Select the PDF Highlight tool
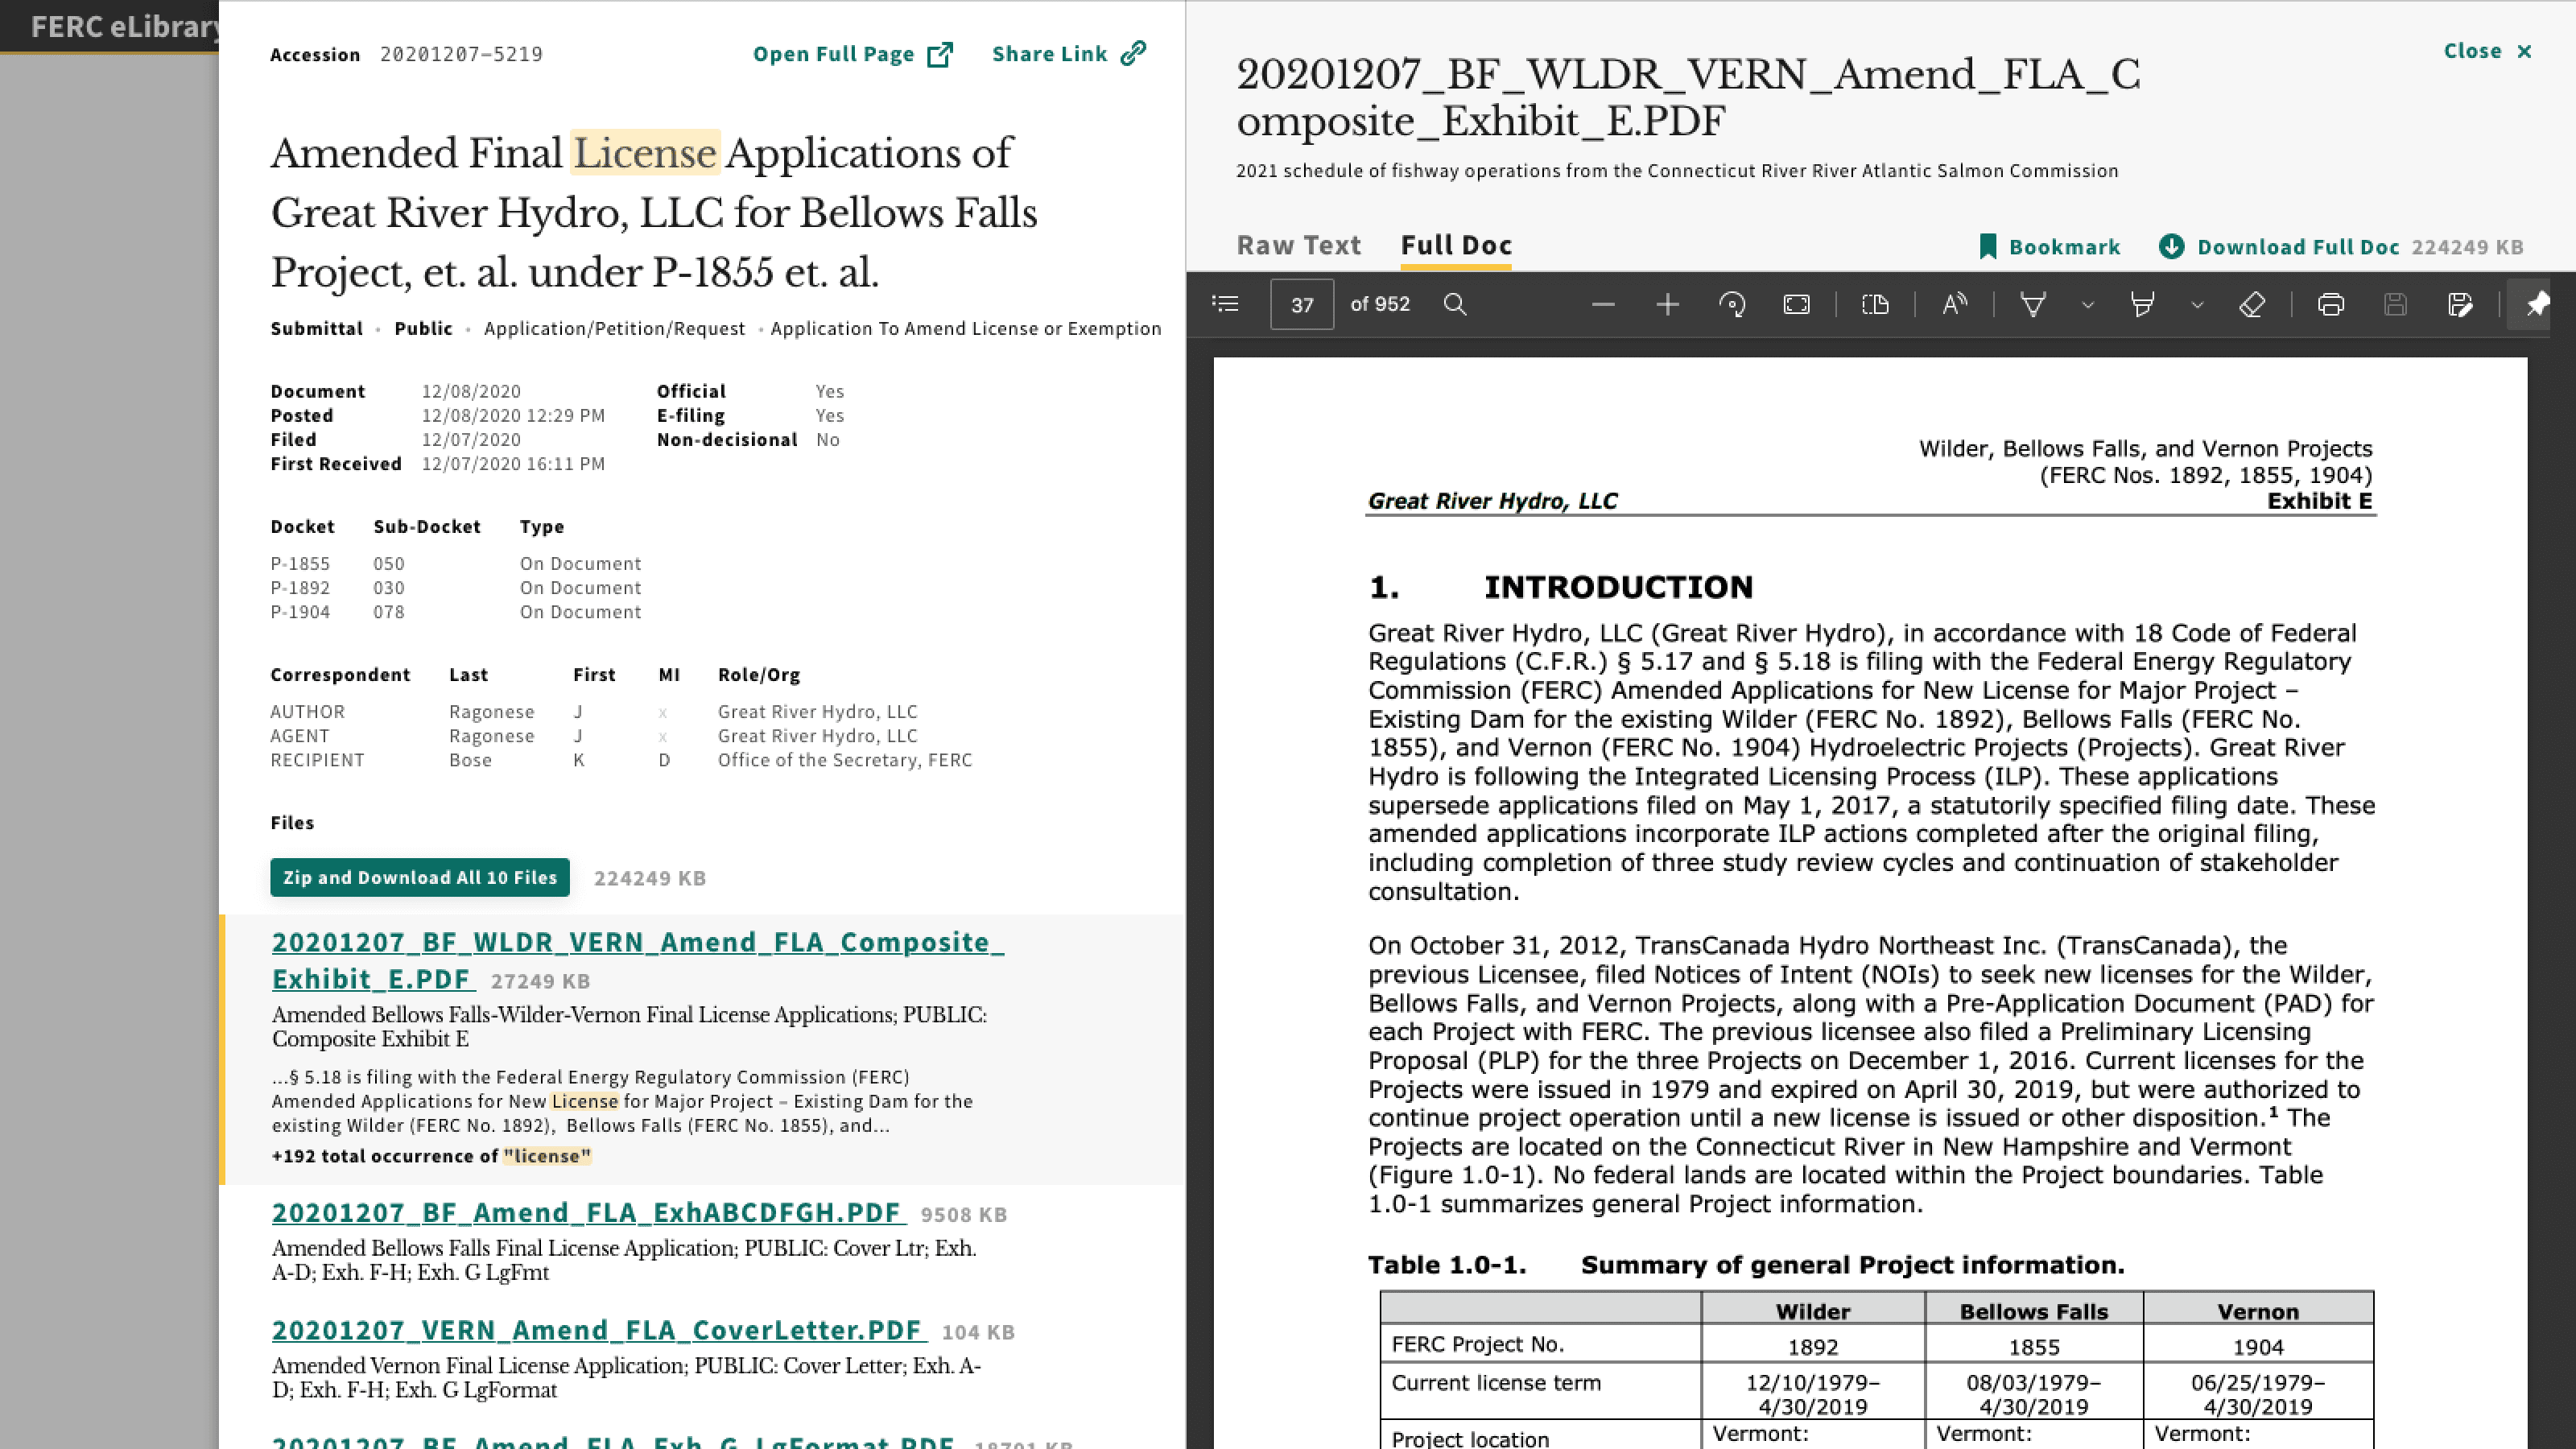The image size is (2576, 1449). pyautogui.click(x=2142, y=304)
